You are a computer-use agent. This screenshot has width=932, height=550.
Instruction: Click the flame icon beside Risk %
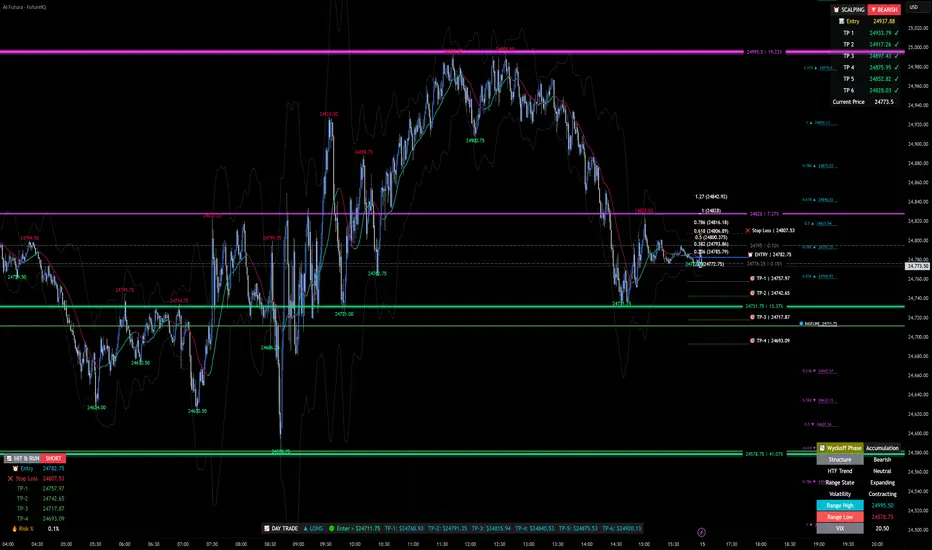pos(14,529)
